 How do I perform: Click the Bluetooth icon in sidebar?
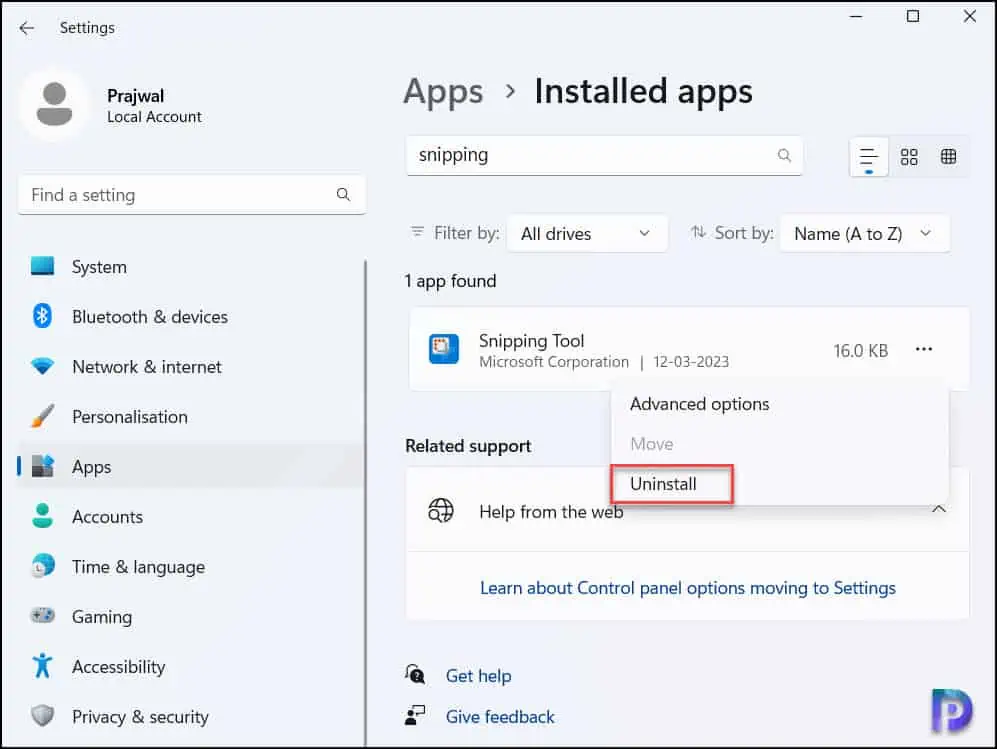point(43,315)
